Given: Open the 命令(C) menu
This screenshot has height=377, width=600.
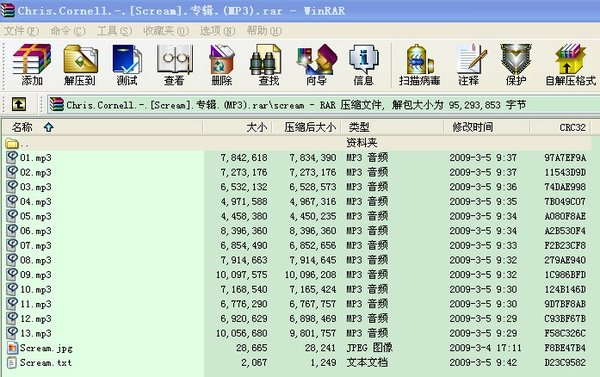Looking at the screenshot, I should point(68,31).
